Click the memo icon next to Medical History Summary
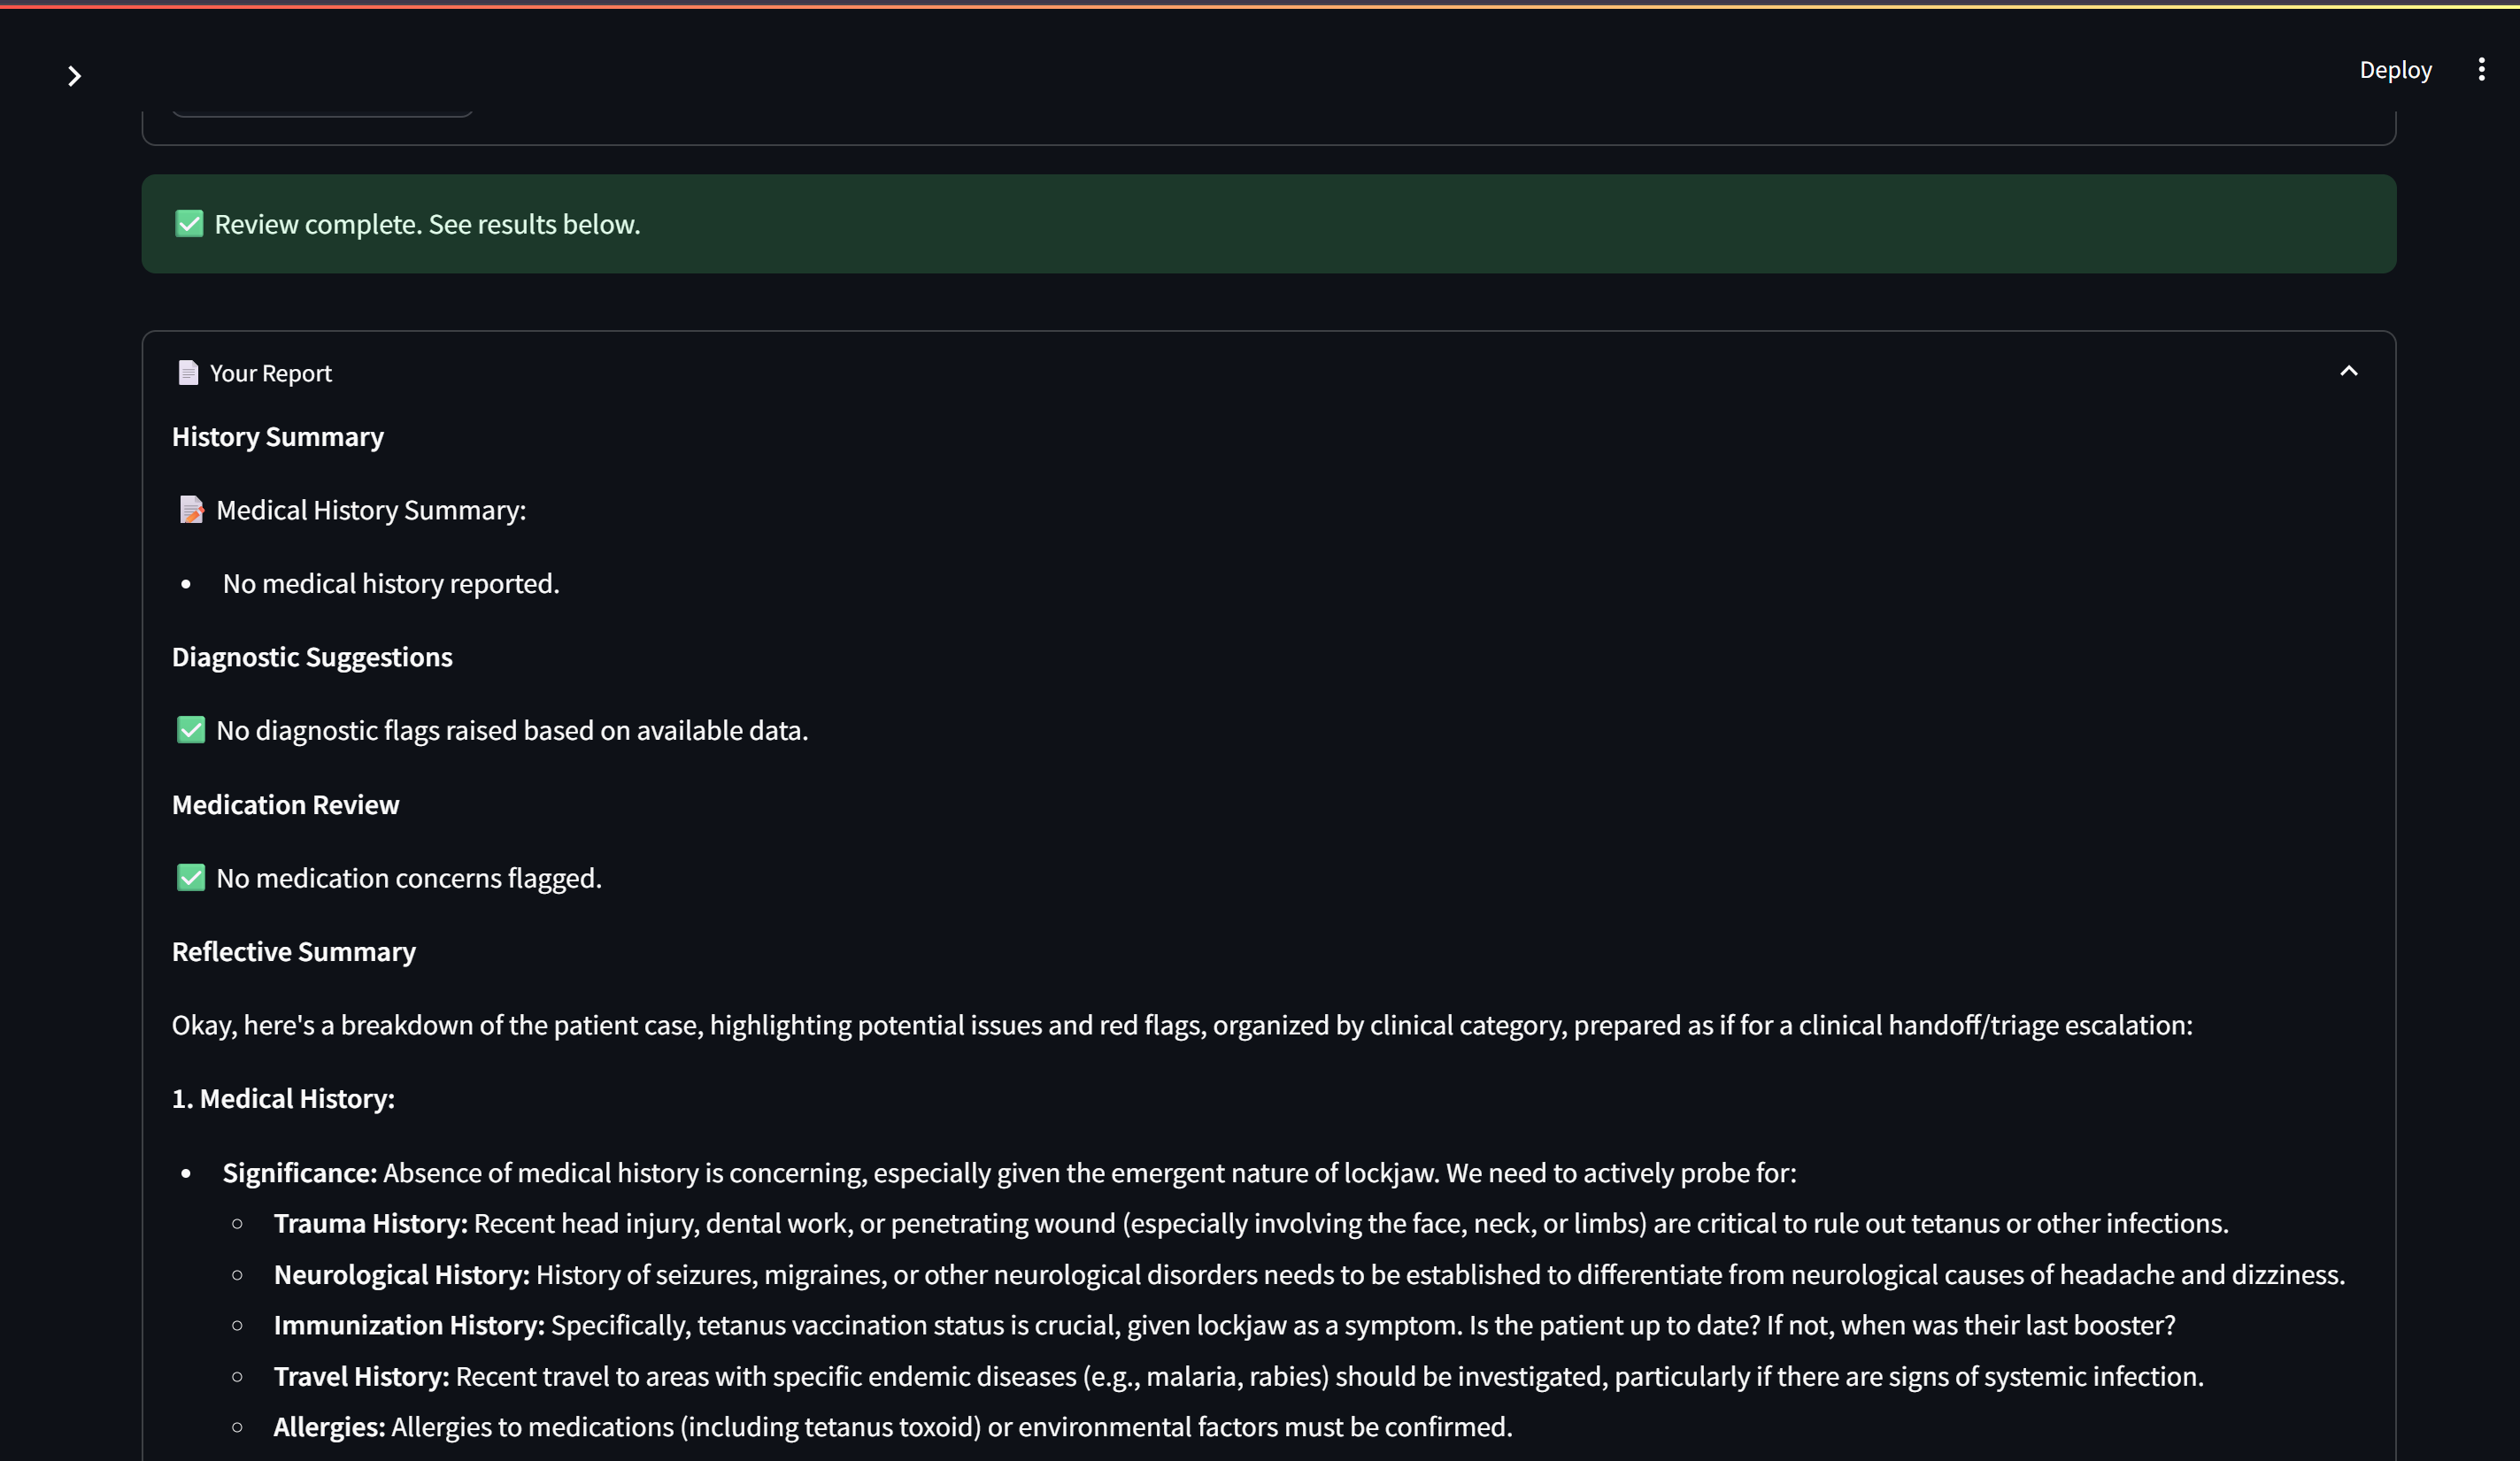 coord(191,510)
